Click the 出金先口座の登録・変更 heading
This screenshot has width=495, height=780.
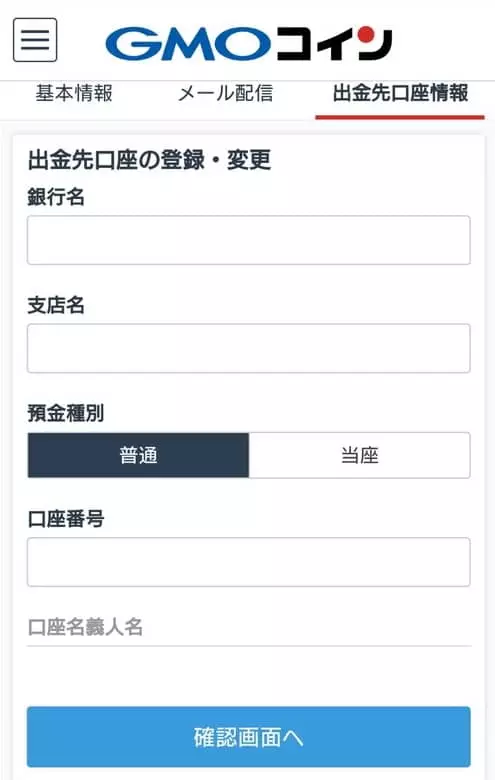pos(149,160)
